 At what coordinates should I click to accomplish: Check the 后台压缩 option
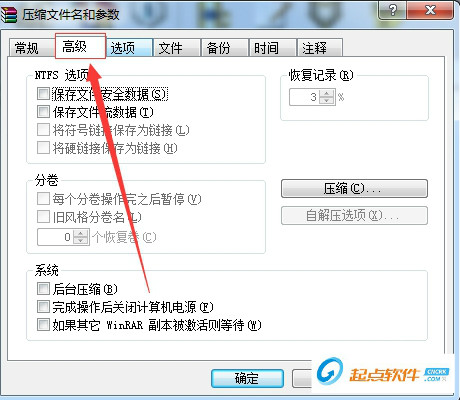point(43,288)
